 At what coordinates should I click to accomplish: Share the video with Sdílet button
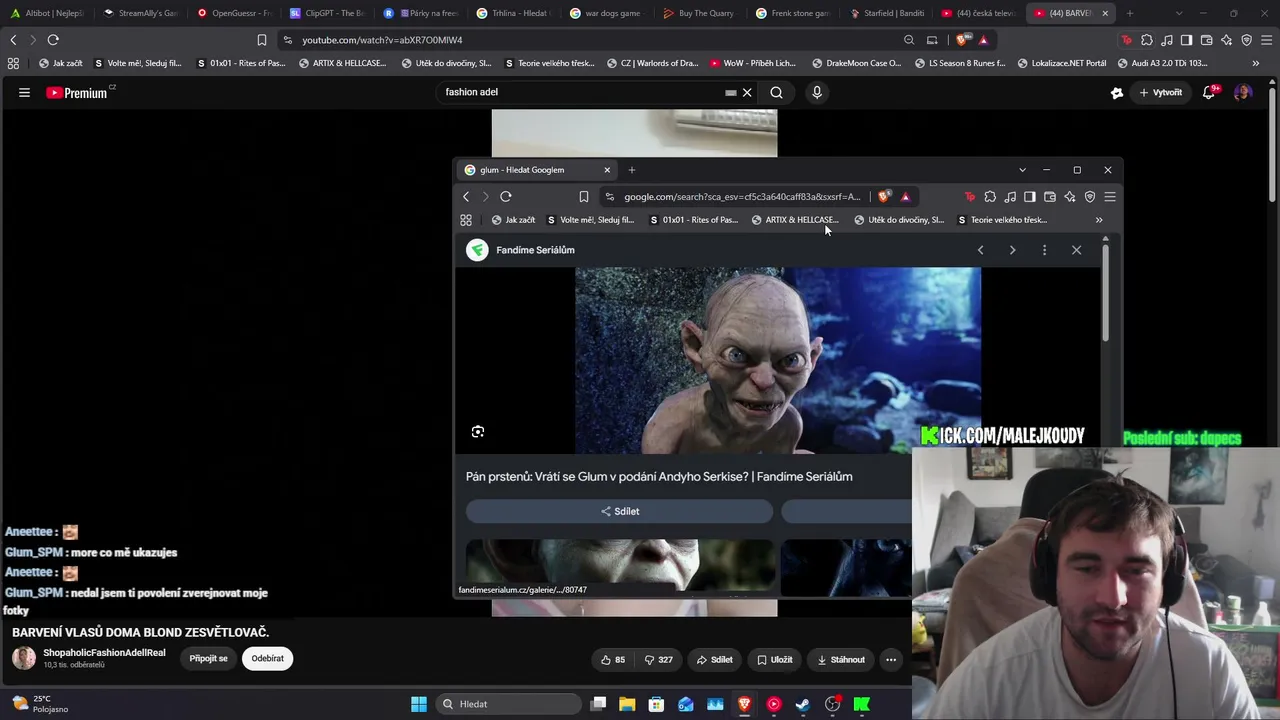click(714, 660)
